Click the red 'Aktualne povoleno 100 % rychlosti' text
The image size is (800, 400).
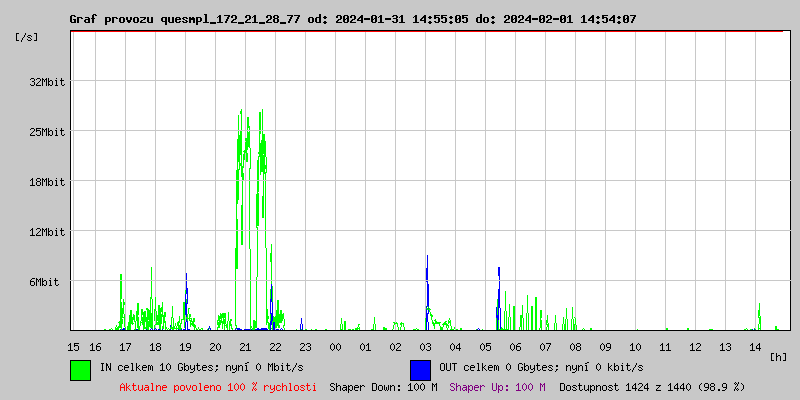218,387
